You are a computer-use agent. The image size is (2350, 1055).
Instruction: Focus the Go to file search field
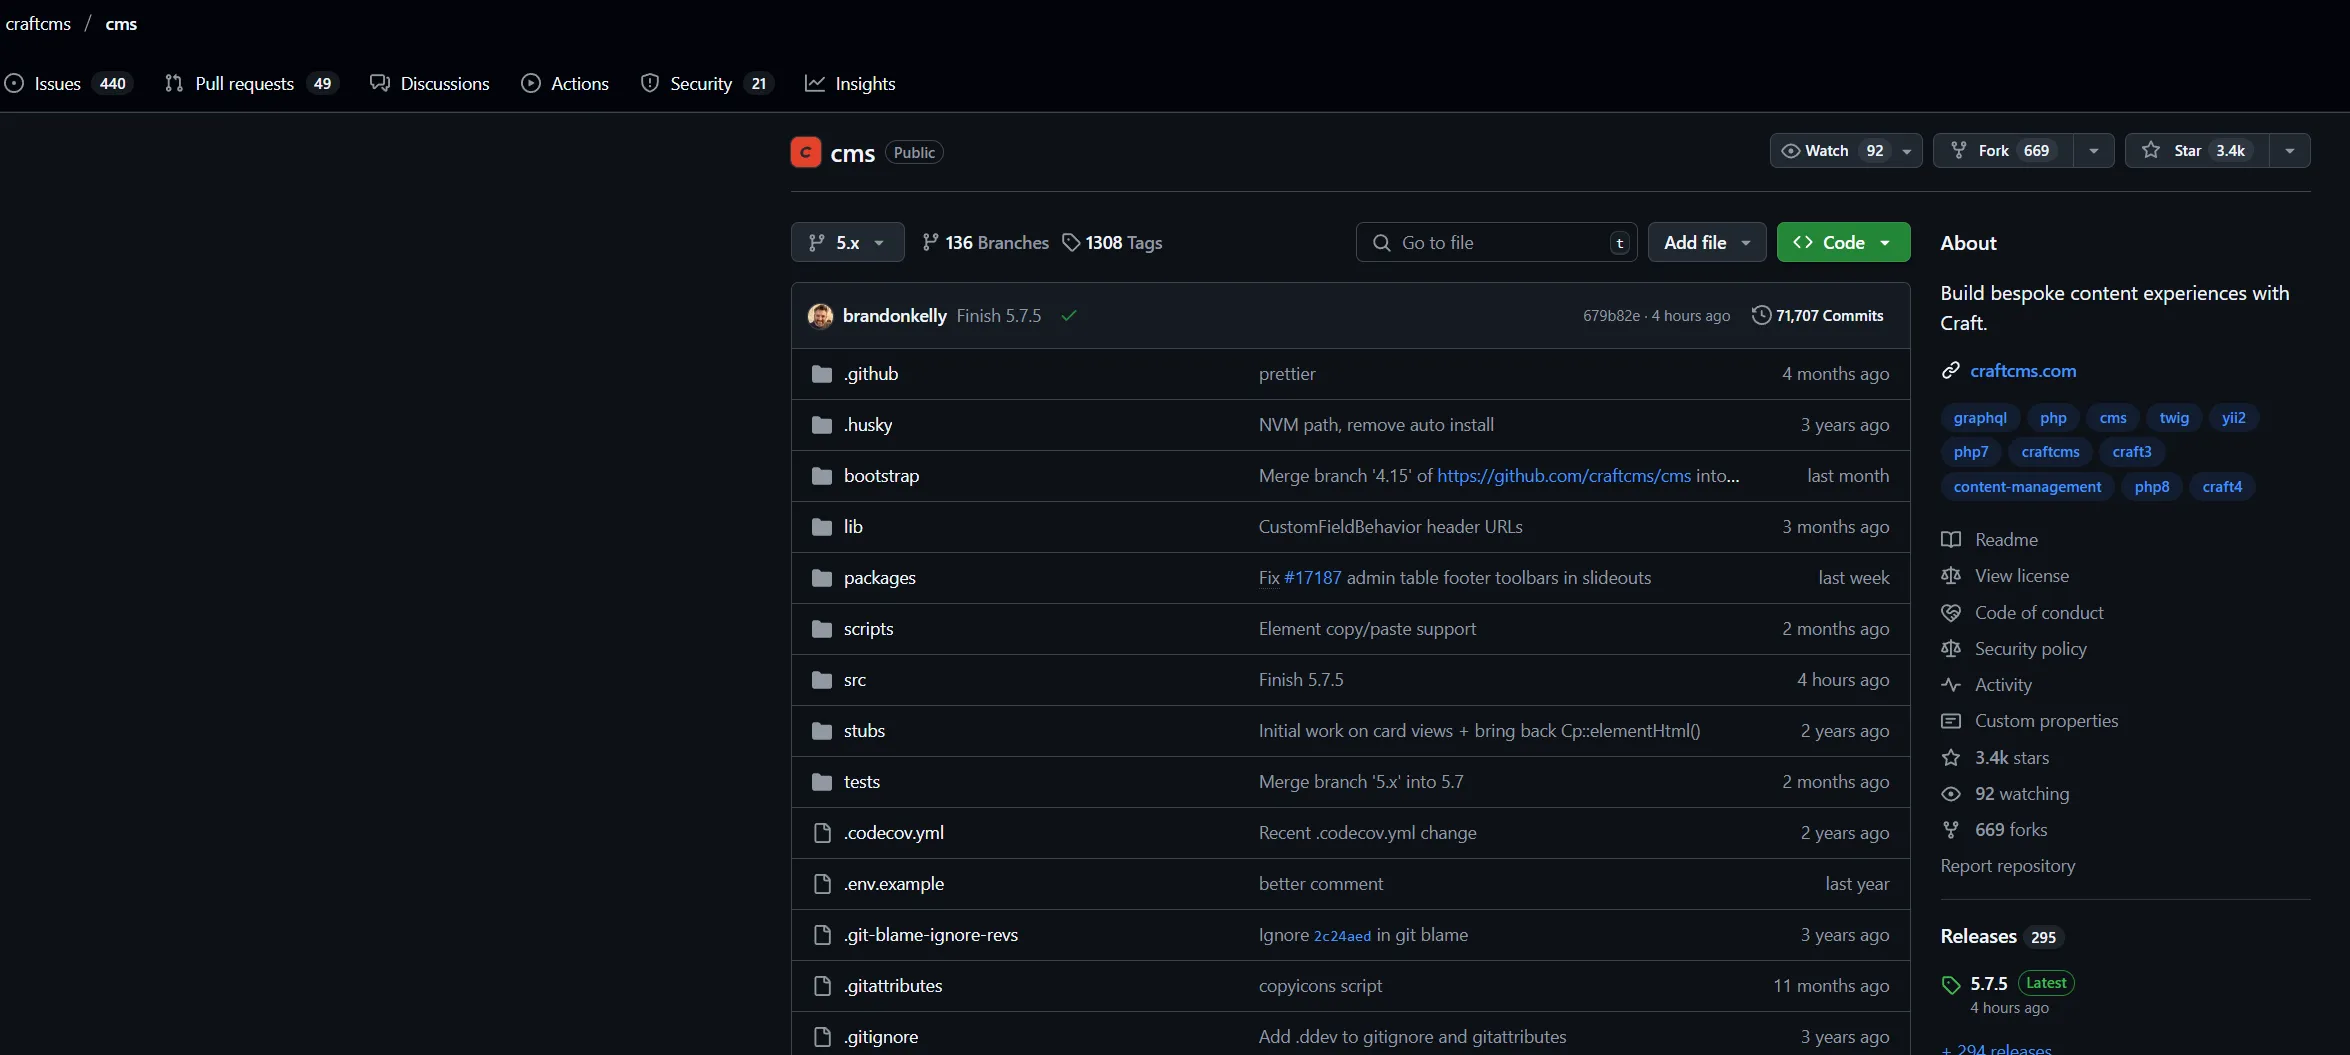pyautogui.click(x=1496, y=243)
